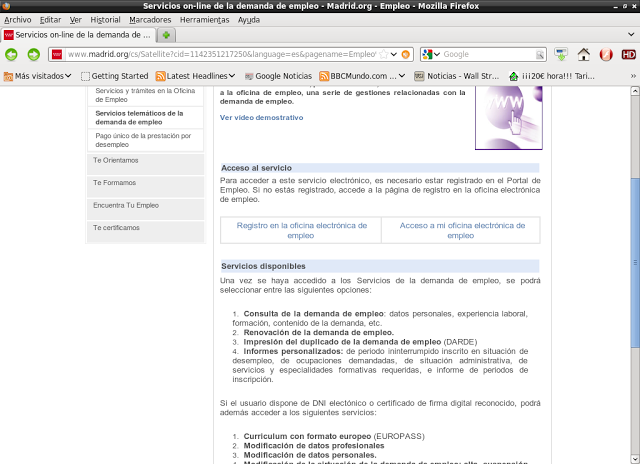The width and height of the screenshot is (640, 464).
Task: Click the Google search input field
Action: pos(485,54)
